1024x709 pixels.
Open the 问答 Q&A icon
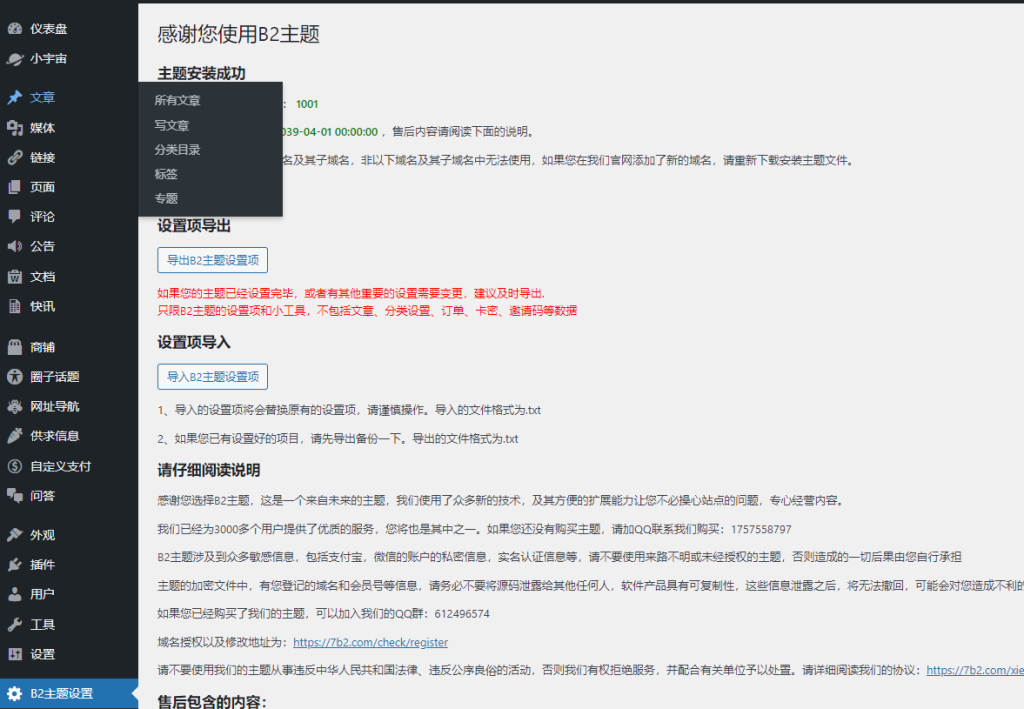click(x=12, y=495)
